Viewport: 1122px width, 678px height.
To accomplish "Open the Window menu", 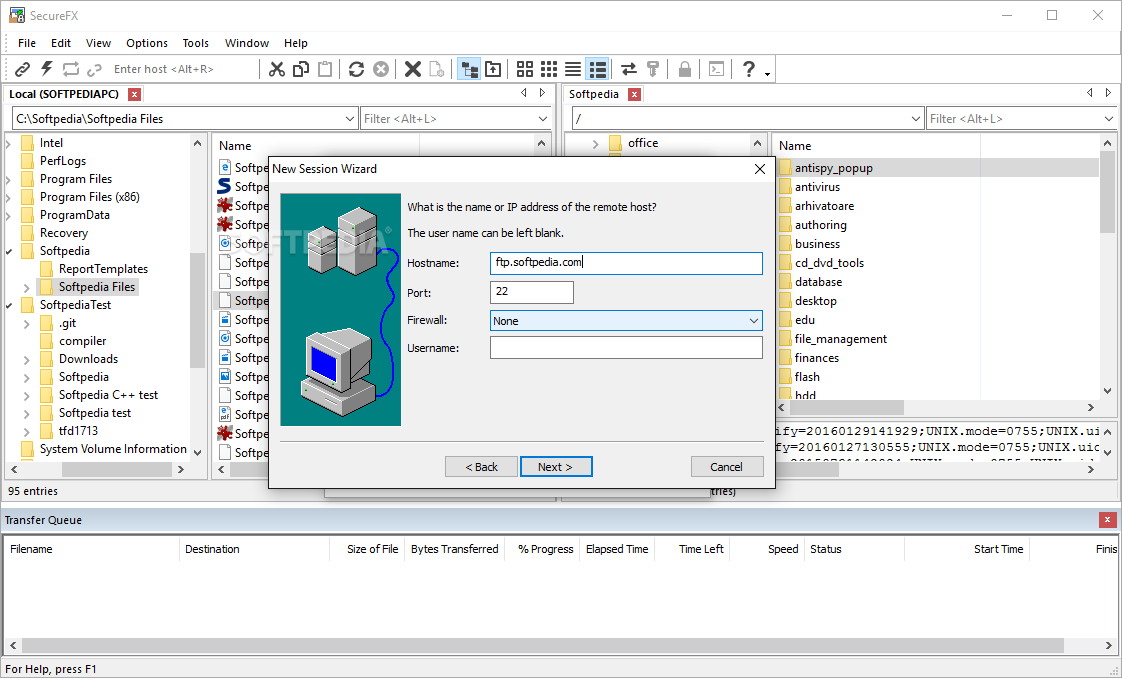I will point(247,43).
